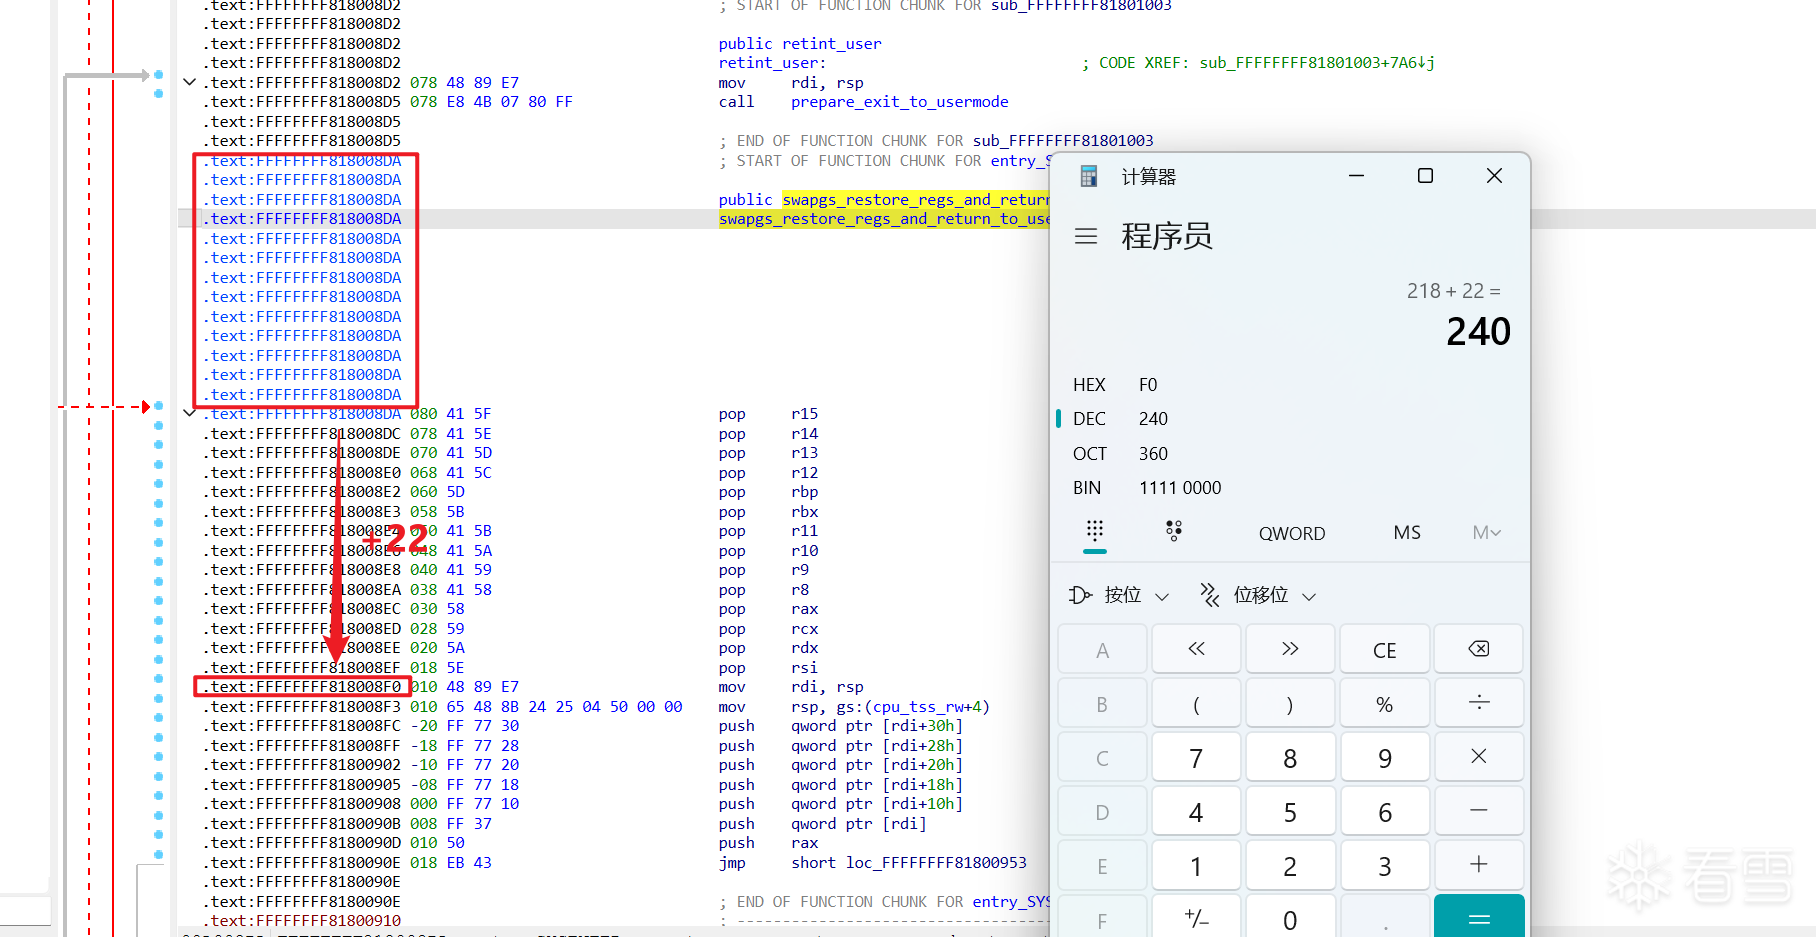Click the left shift << key
This screenshot has height=937, width=1816.
point(1196,649)
